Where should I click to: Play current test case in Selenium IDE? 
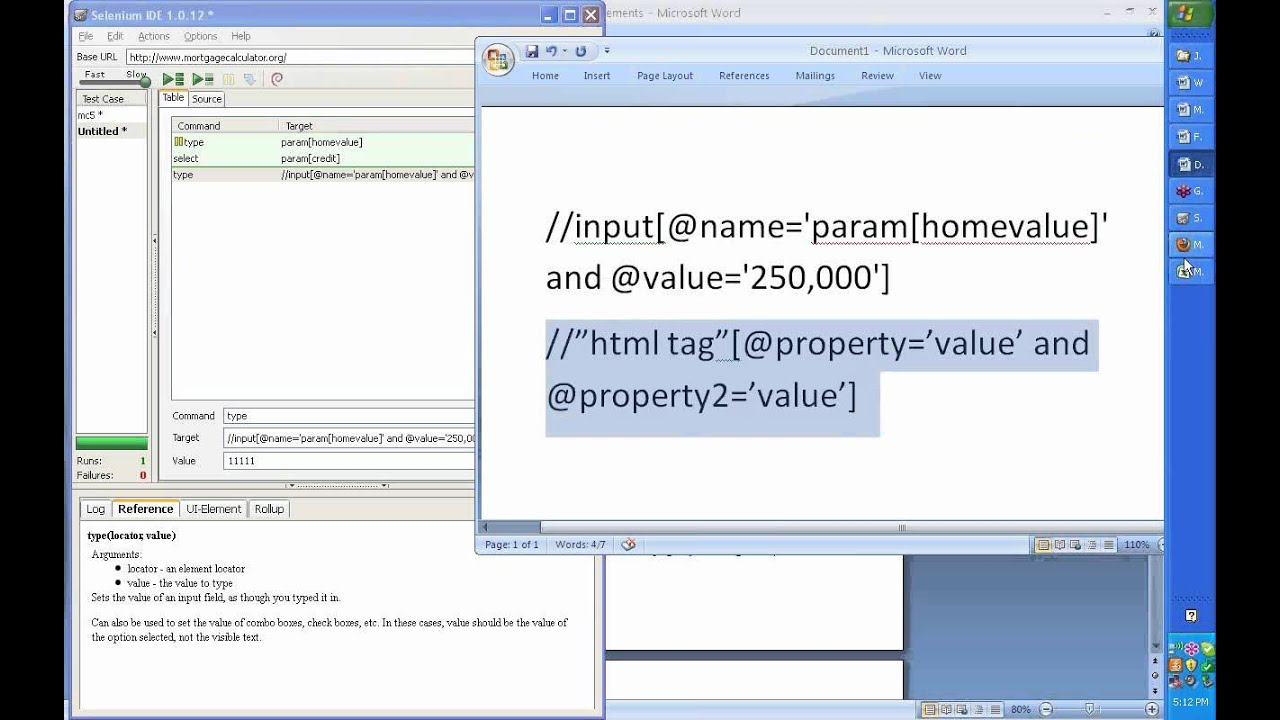[x=203, y=79]
